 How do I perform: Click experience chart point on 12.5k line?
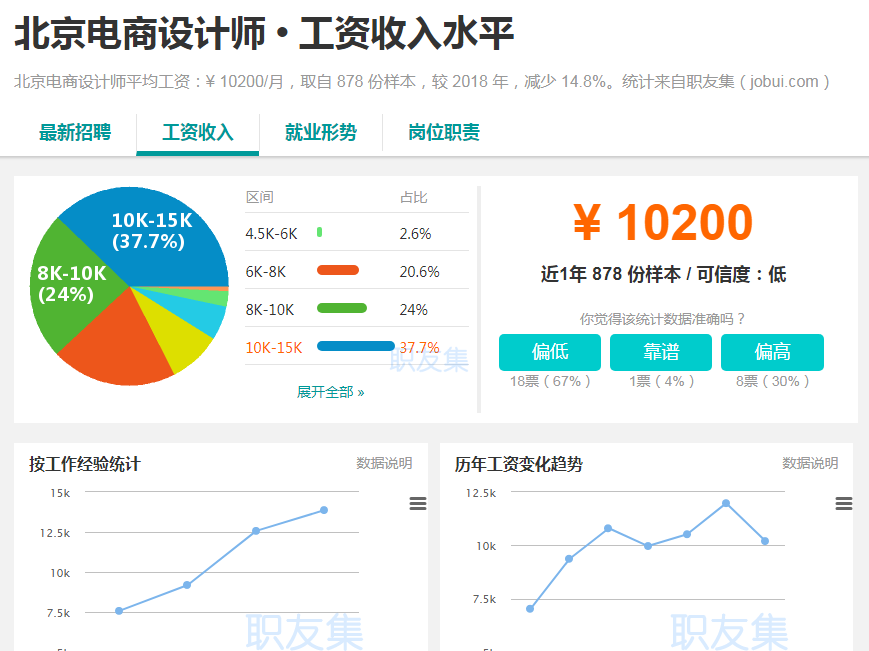(x=255, y=531)
